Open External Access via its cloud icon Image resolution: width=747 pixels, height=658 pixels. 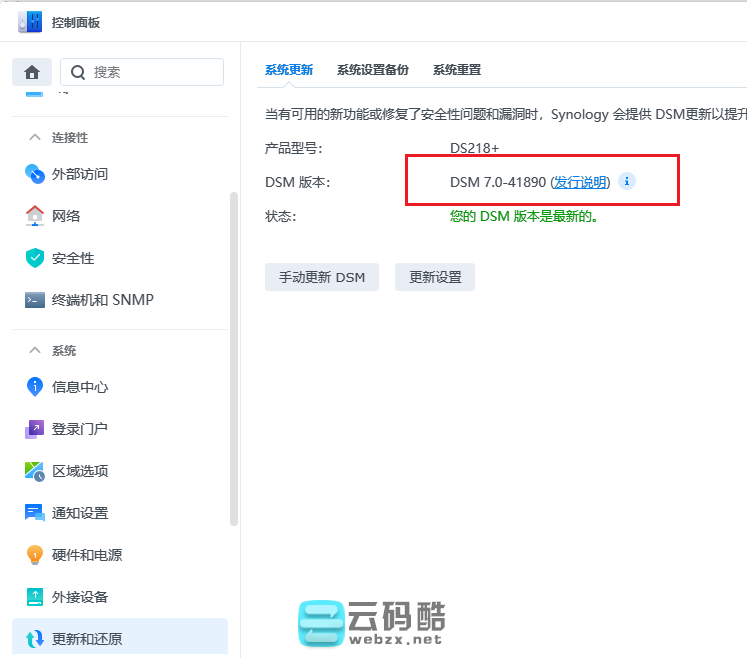click(x=35, y=174)
